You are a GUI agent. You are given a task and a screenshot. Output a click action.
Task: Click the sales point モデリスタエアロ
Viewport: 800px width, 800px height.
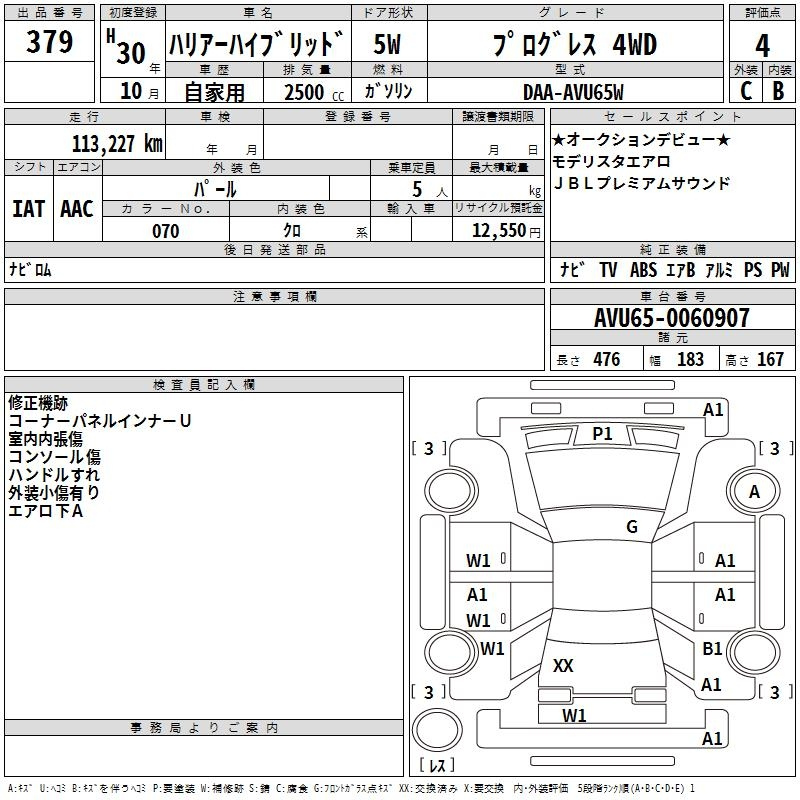pyautogui.click(x=611, y=162)
